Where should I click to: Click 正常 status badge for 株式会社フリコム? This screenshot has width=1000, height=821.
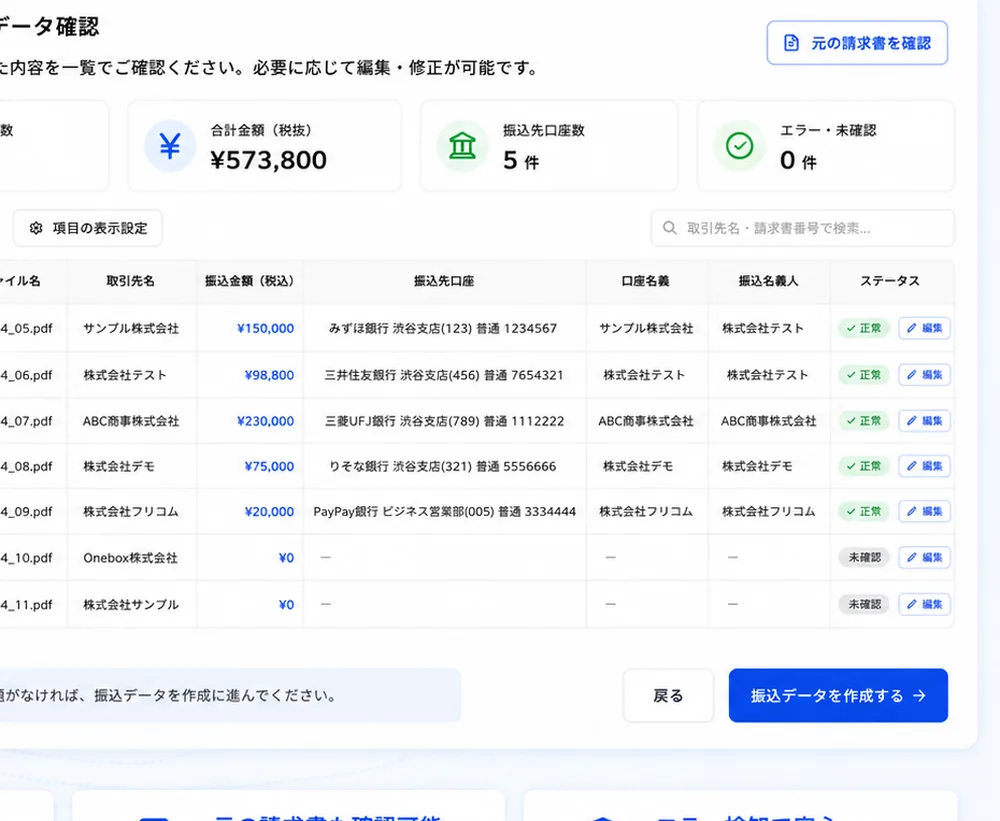click(x=864, y=511)
